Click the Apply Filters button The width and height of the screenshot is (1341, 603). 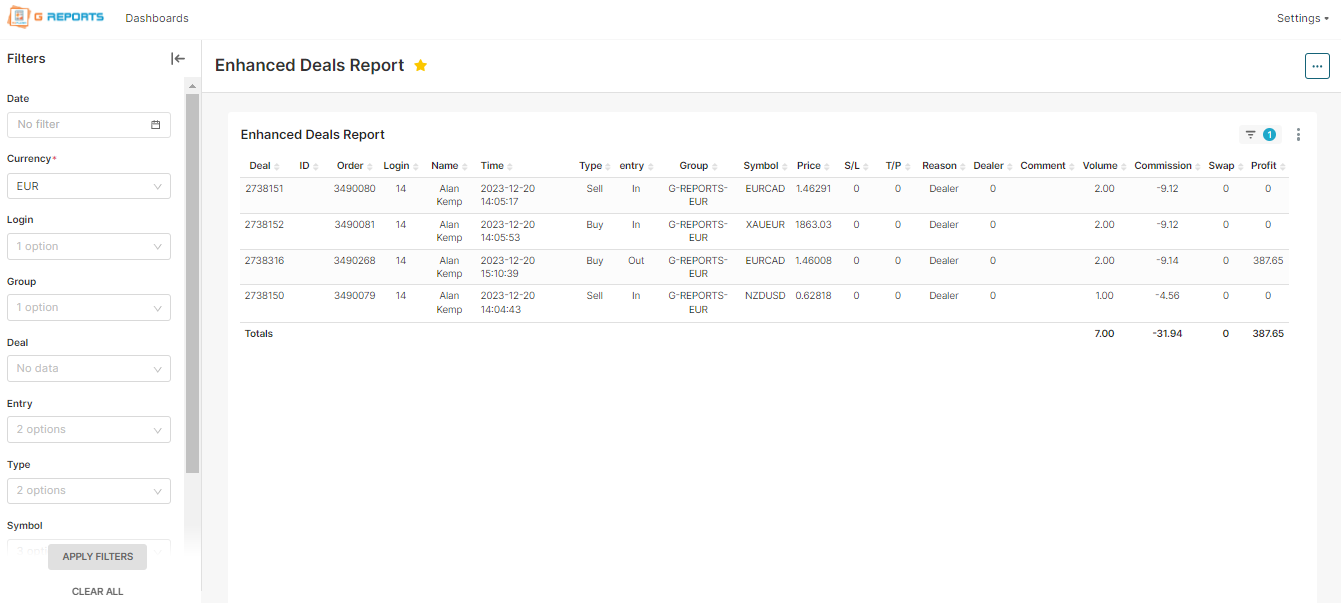tap(97, 557)
